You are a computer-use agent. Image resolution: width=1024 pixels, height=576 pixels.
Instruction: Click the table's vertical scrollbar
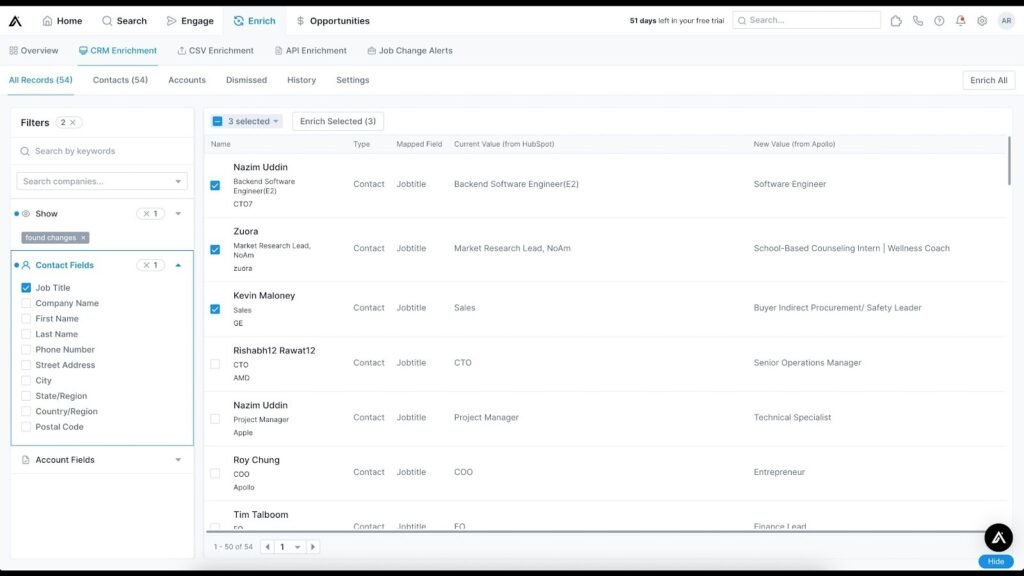pos(1009,160)
